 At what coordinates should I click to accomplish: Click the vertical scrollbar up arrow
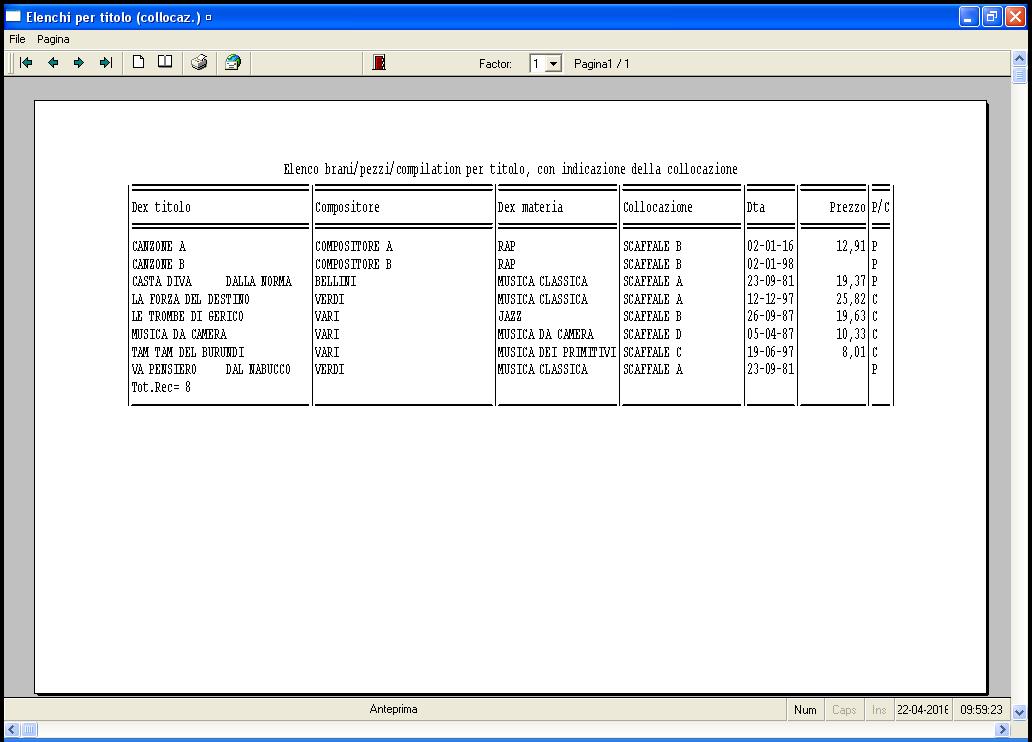1019,59
